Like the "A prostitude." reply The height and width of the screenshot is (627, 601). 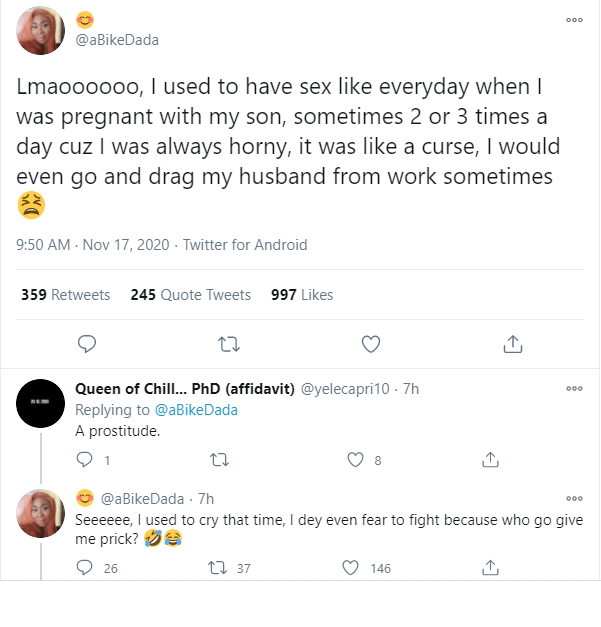[x=355, y=460]
